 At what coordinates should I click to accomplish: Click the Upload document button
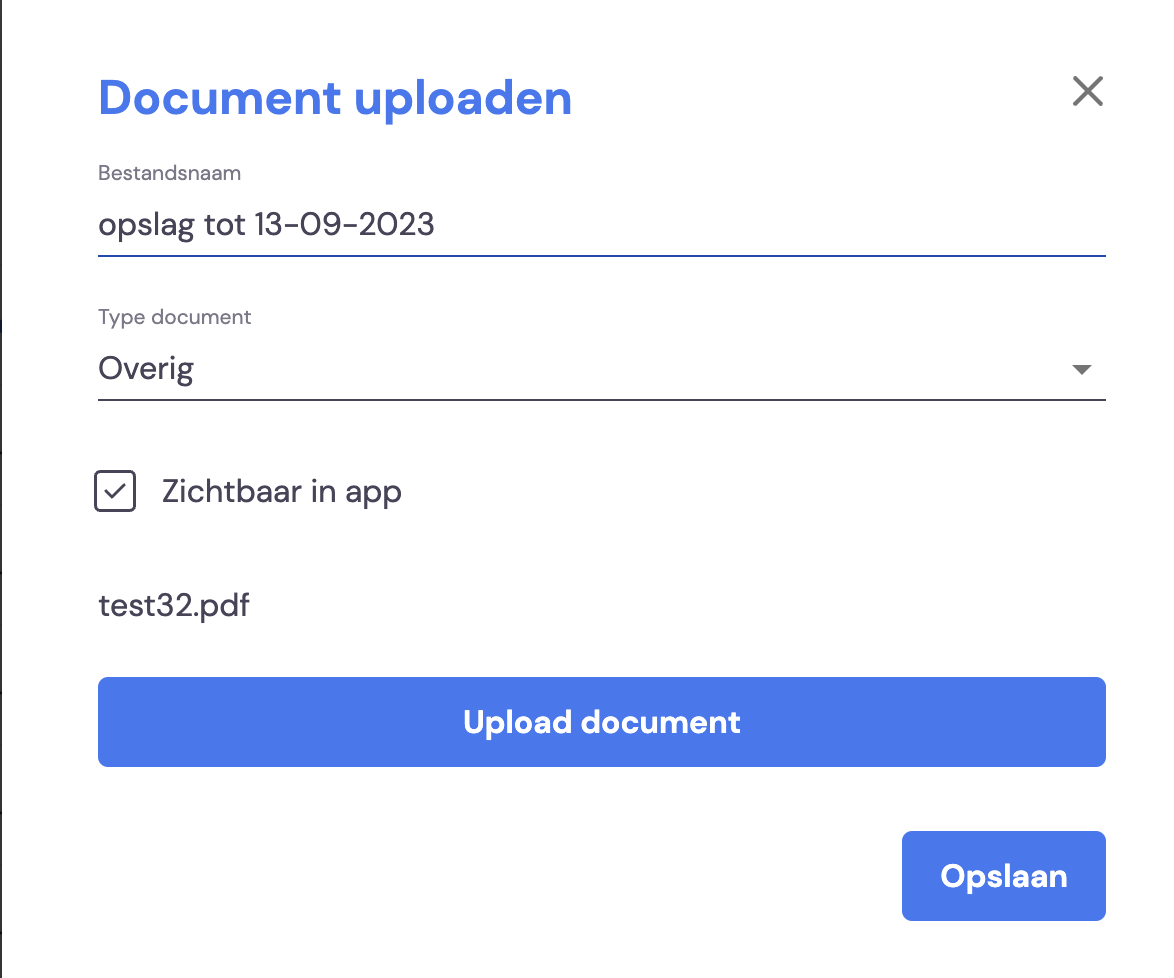(x=602, y=722)
